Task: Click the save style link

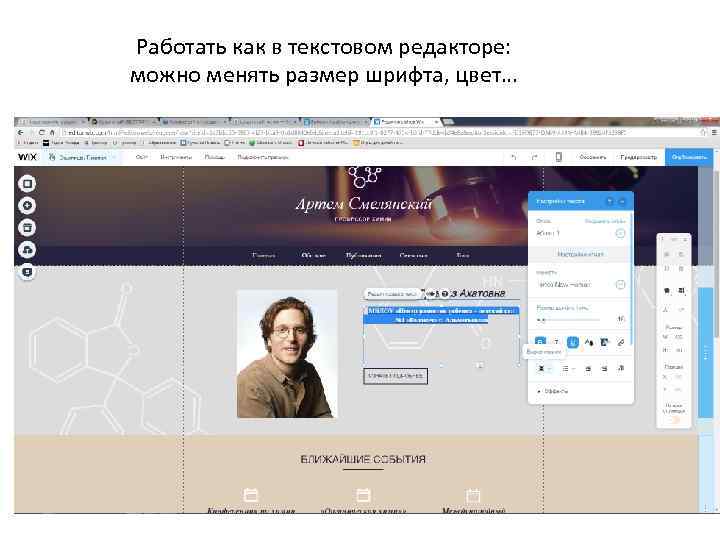Action: [x=605, y=221]
